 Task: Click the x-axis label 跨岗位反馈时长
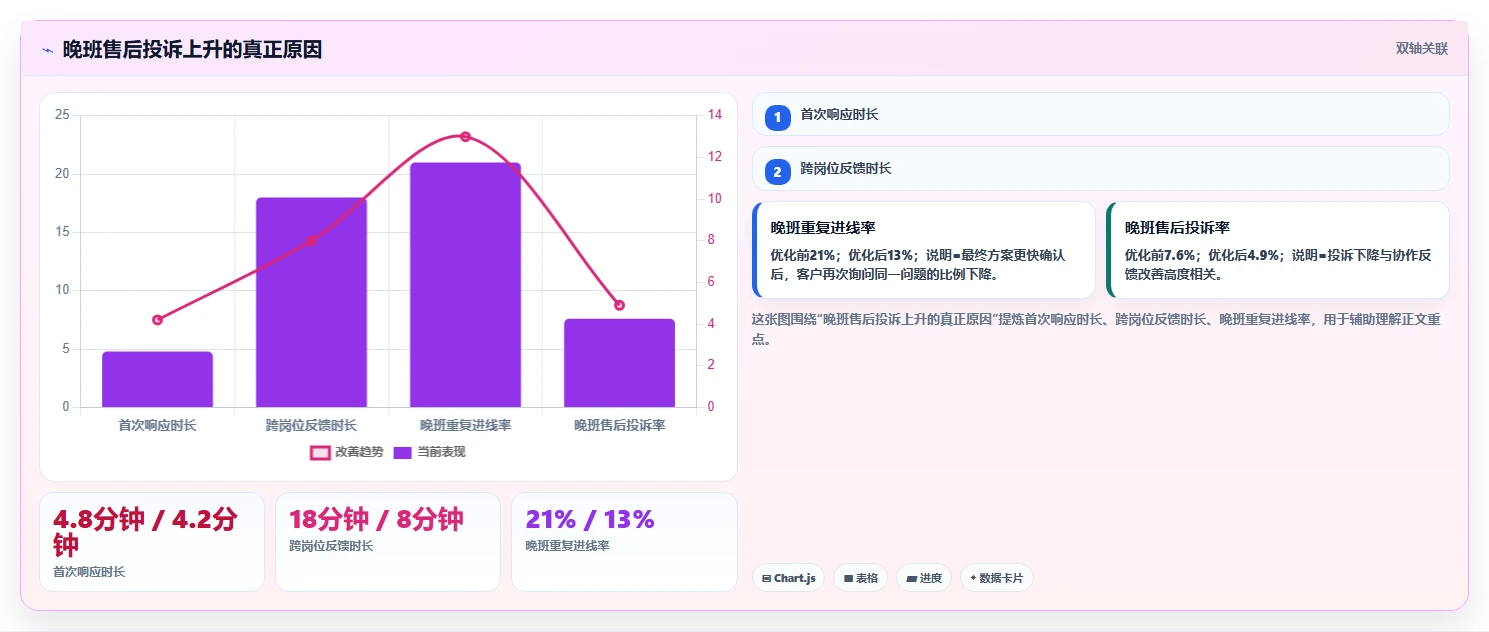coord(311,426)
